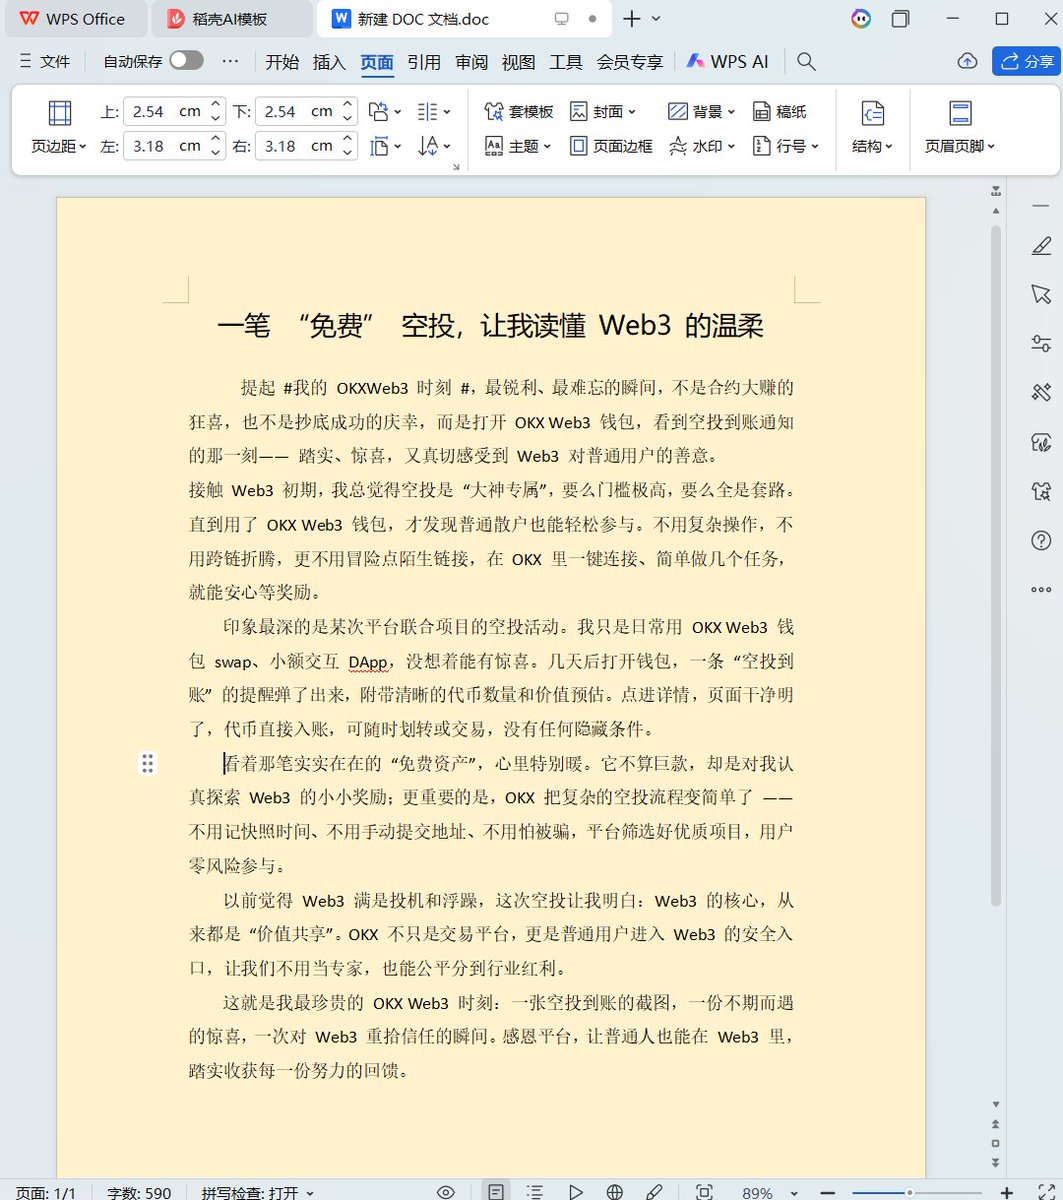Select outline view in status bar

coord(535,1192)
